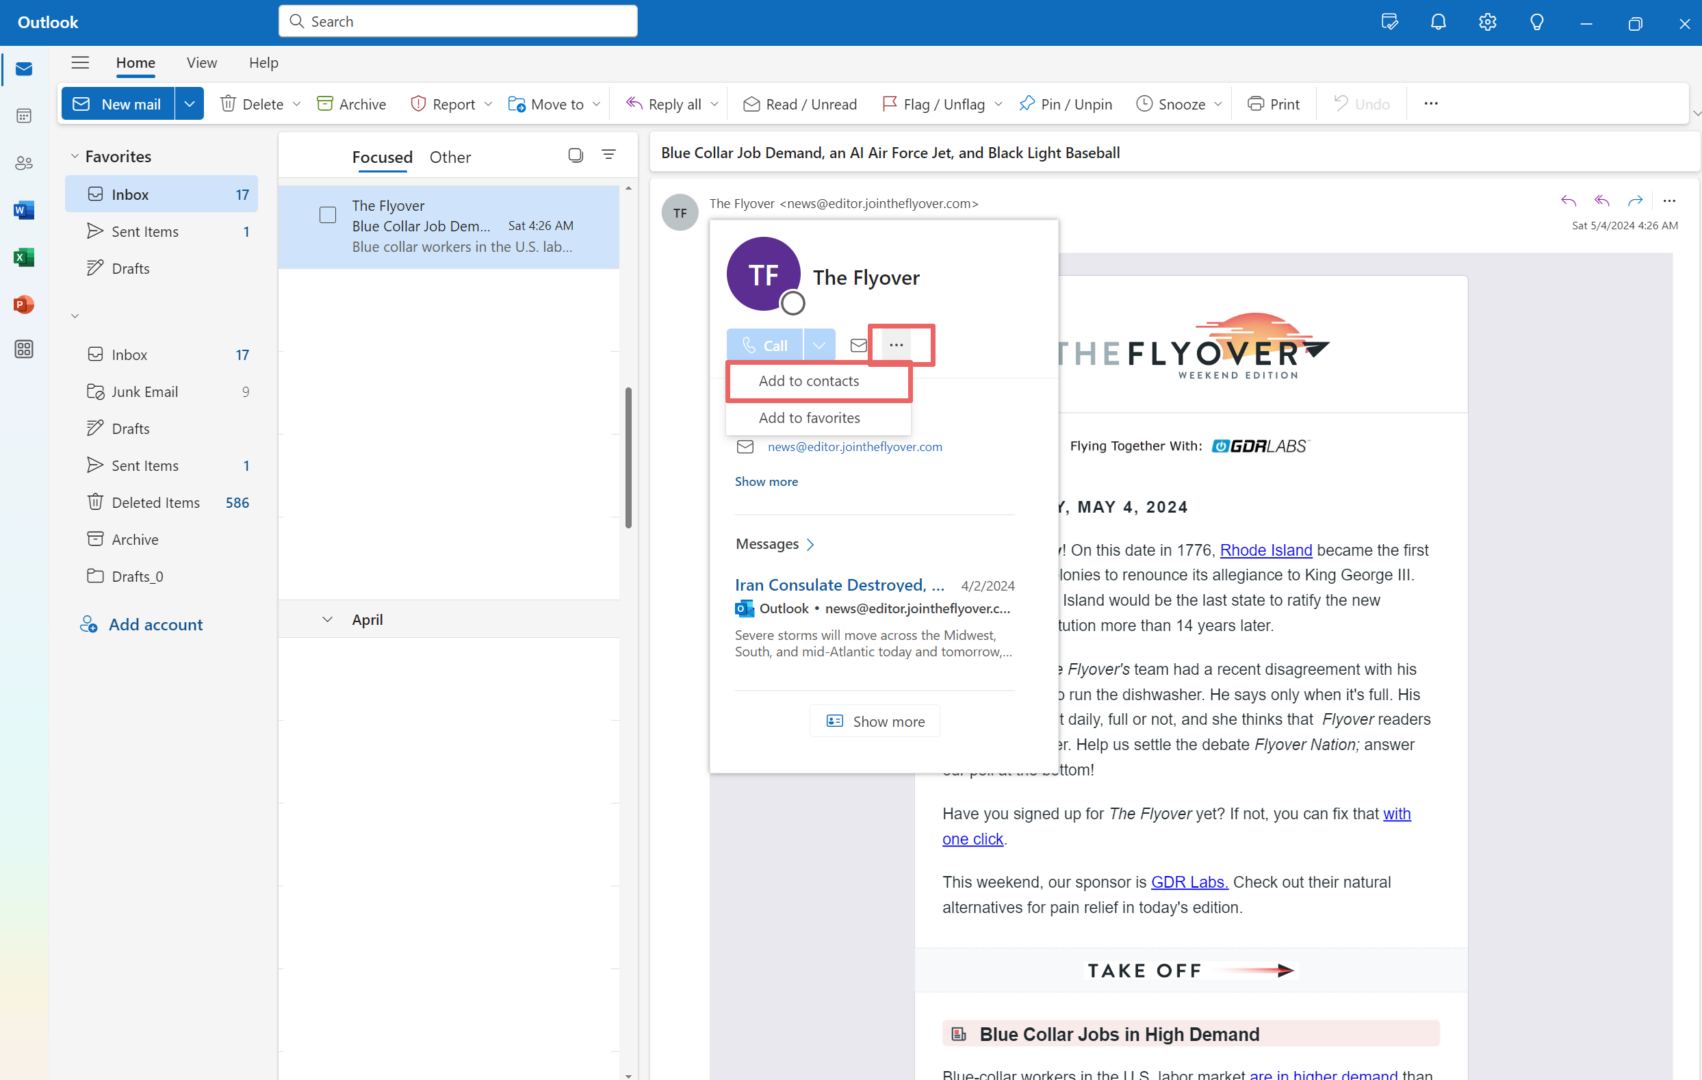Click the Forward arrow in reading pane
This screenshot has height=1080, width=1702.
[1635, 201]
